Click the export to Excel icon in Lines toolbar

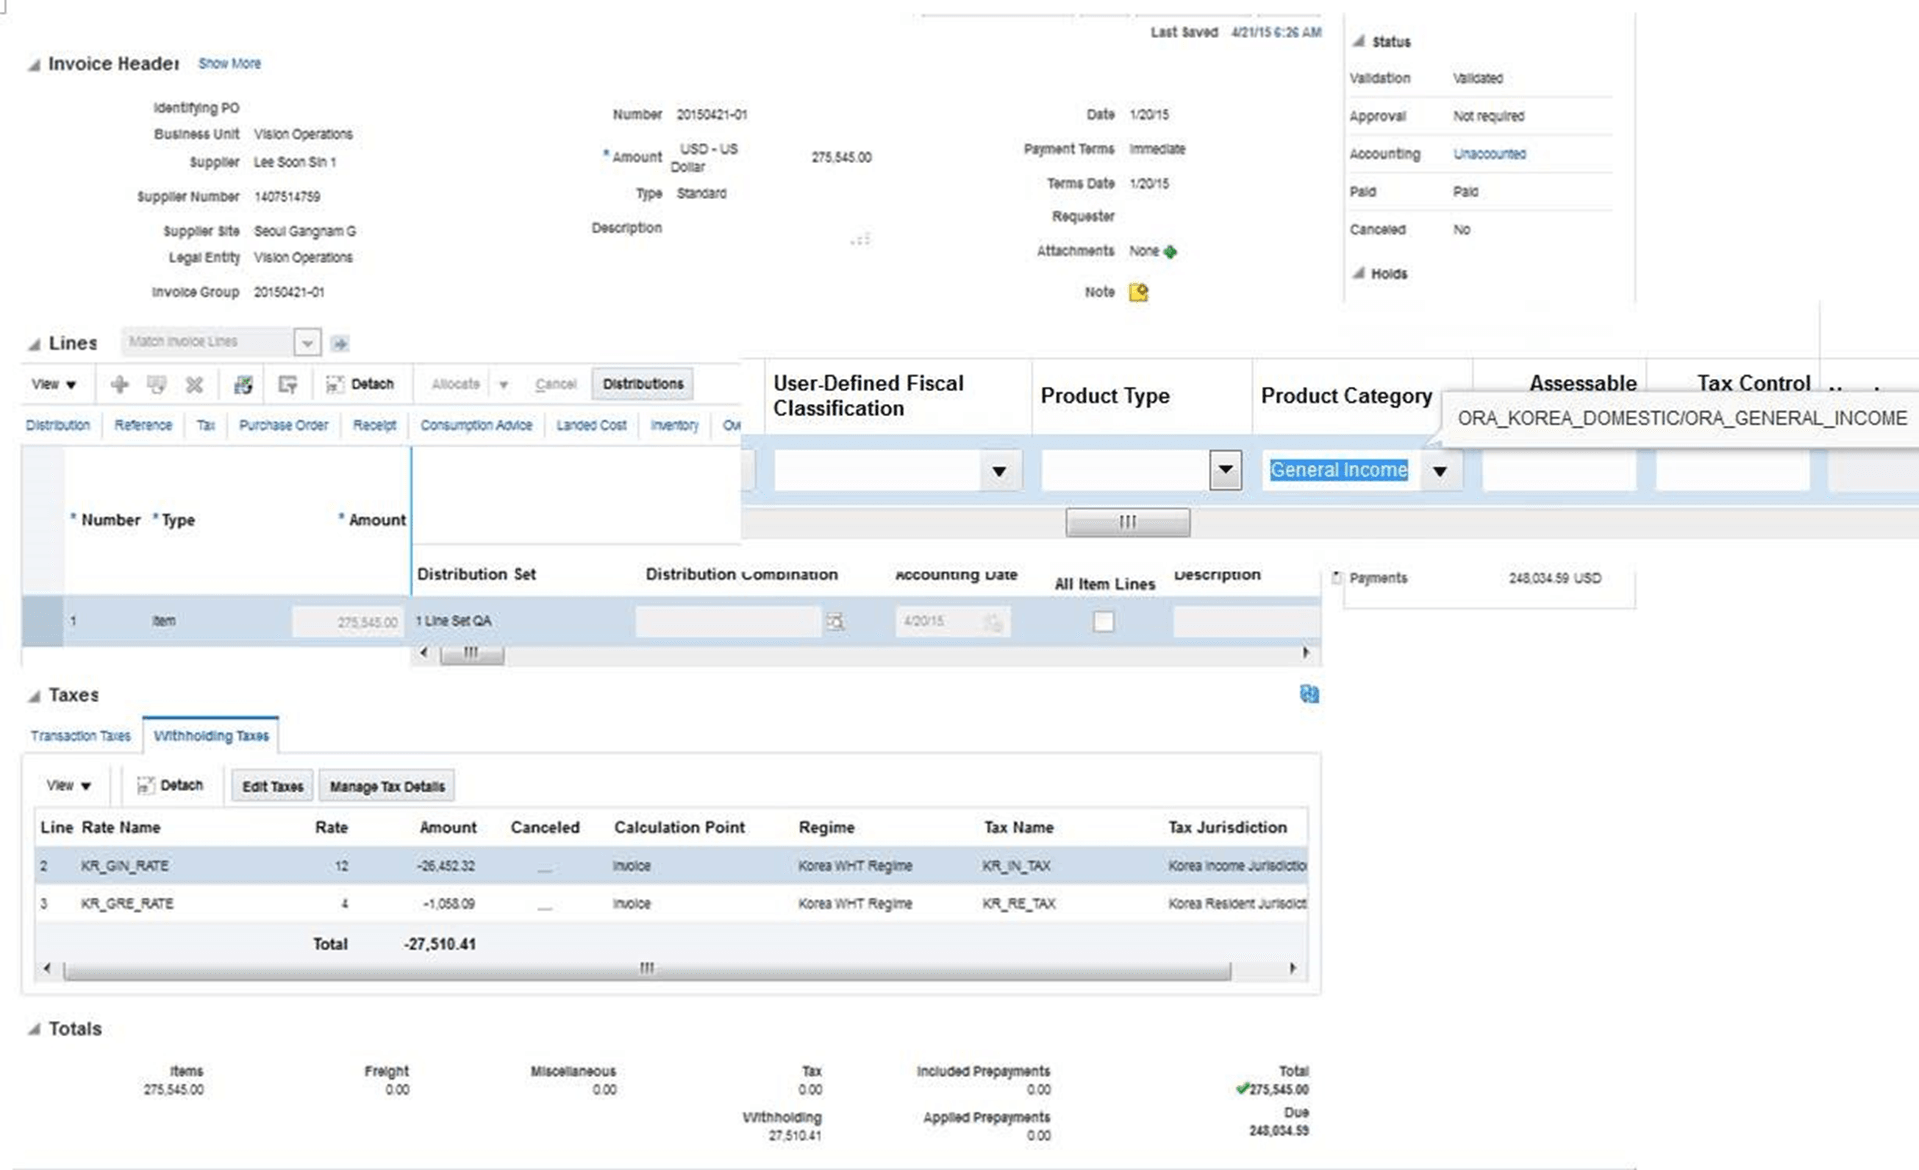[x=242, y=384]
